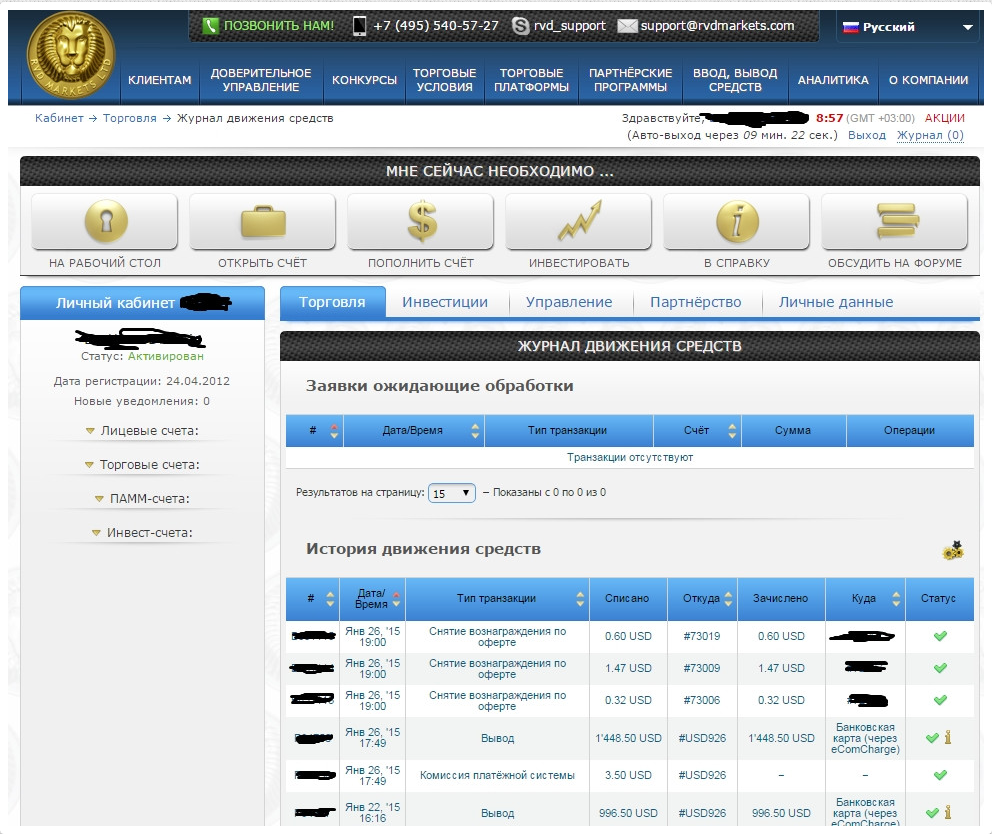Sort history by Откуда arrows
992x834 pixels.
coord(728,599)
